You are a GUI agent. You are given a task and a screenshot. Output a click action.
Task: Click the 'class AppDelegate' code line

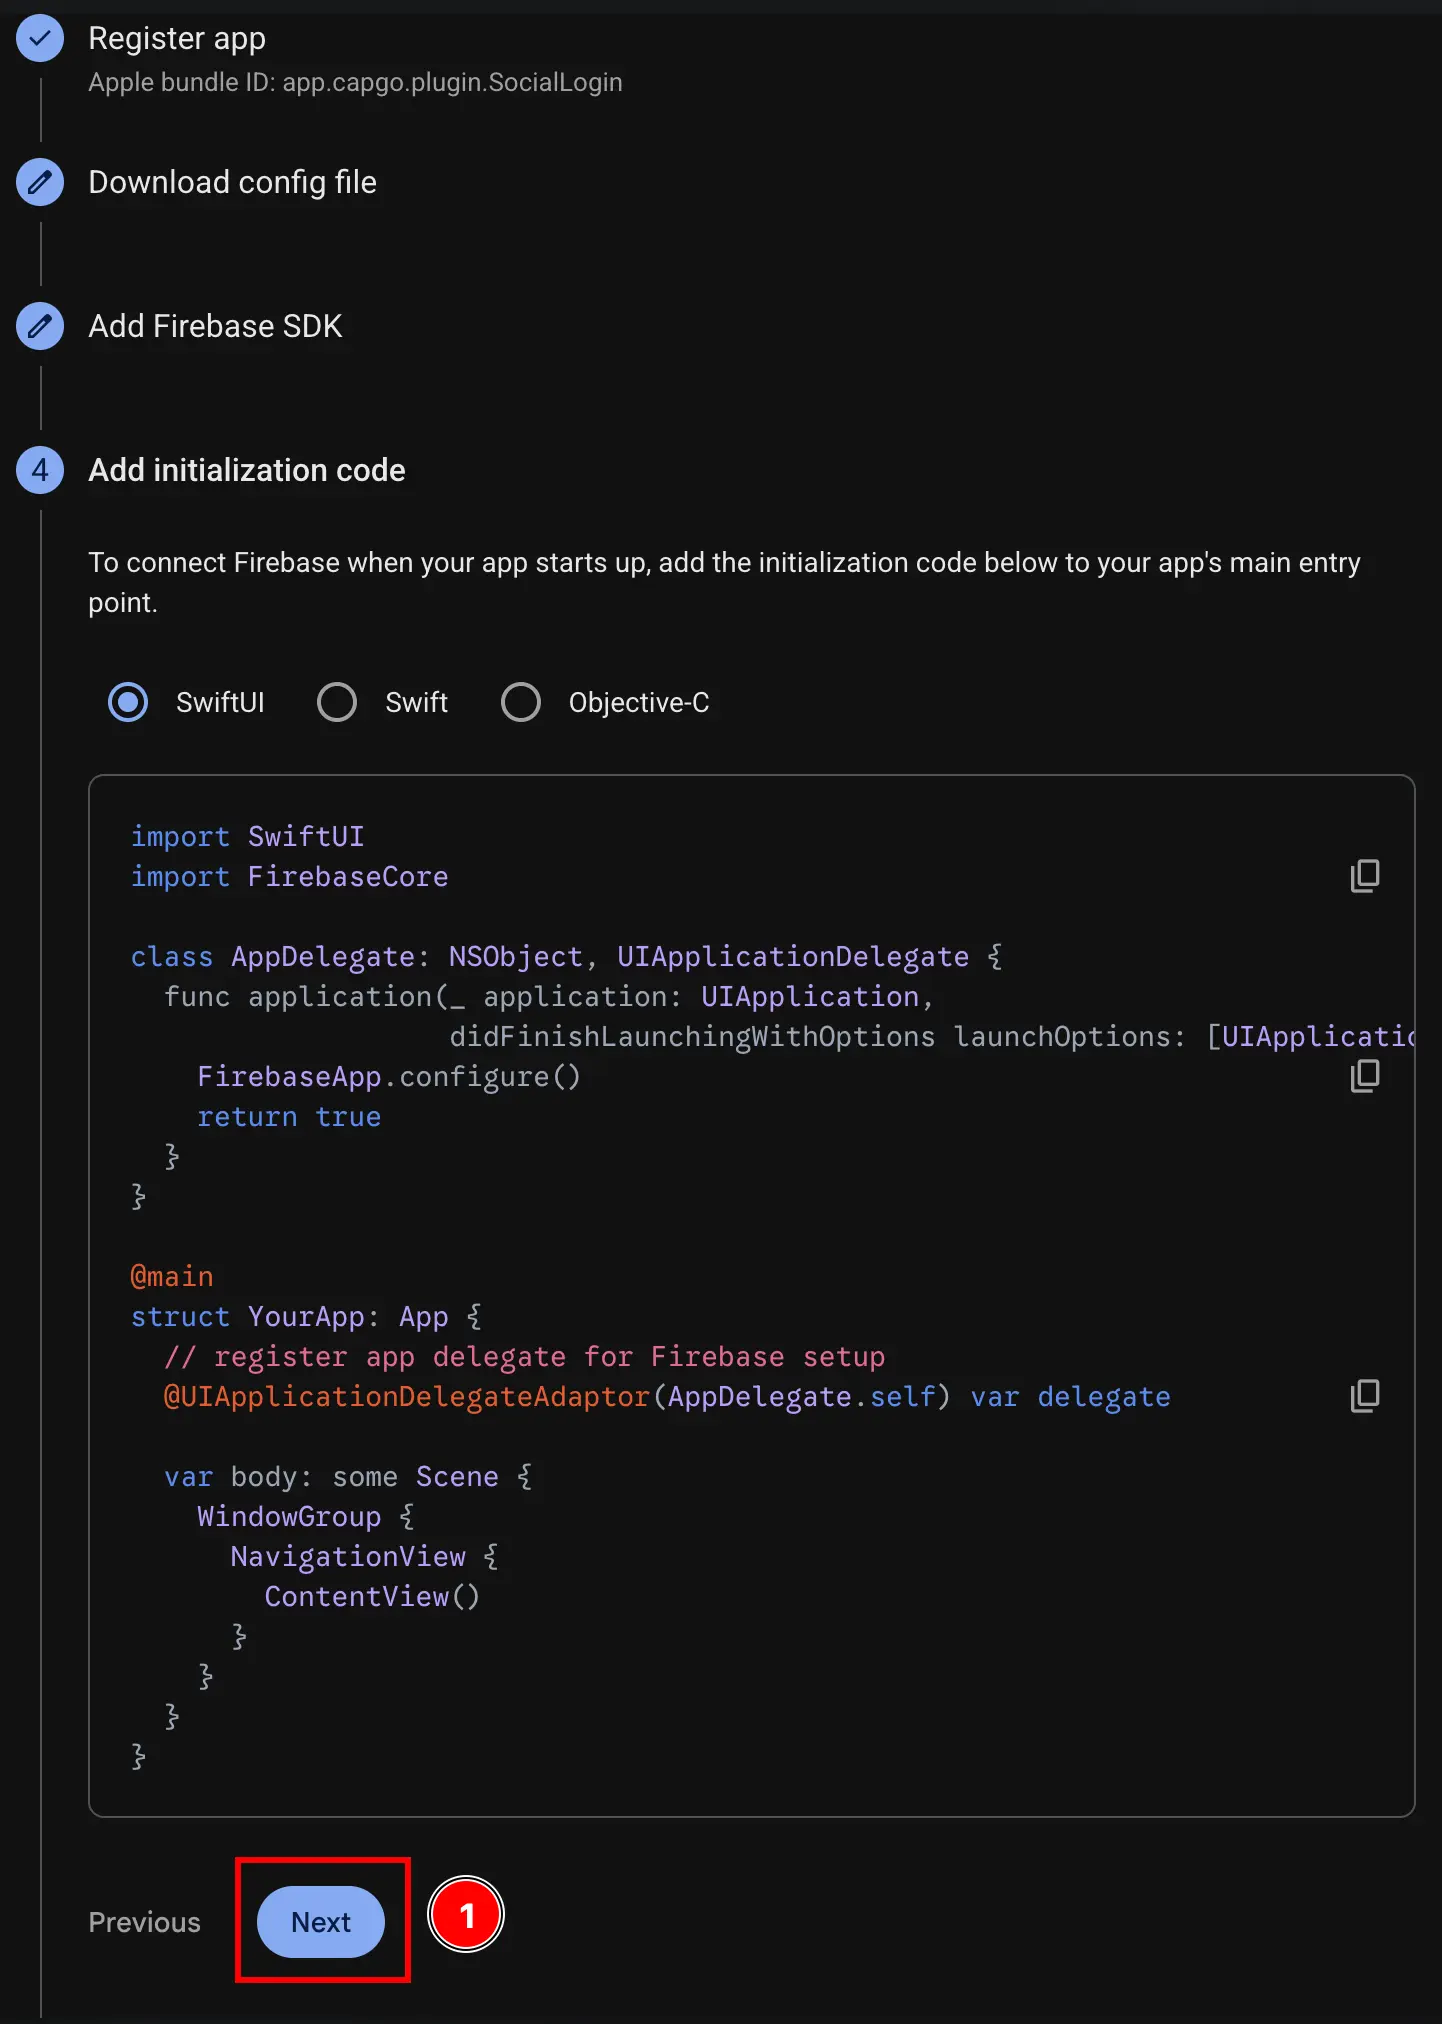567,957
